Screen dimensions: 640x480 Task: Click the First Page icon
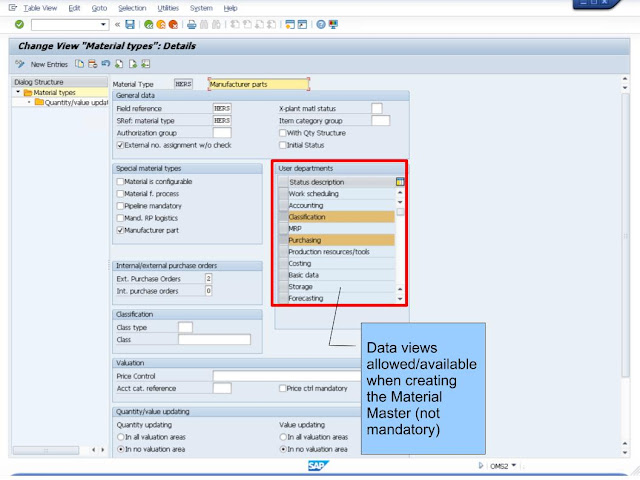235,25
